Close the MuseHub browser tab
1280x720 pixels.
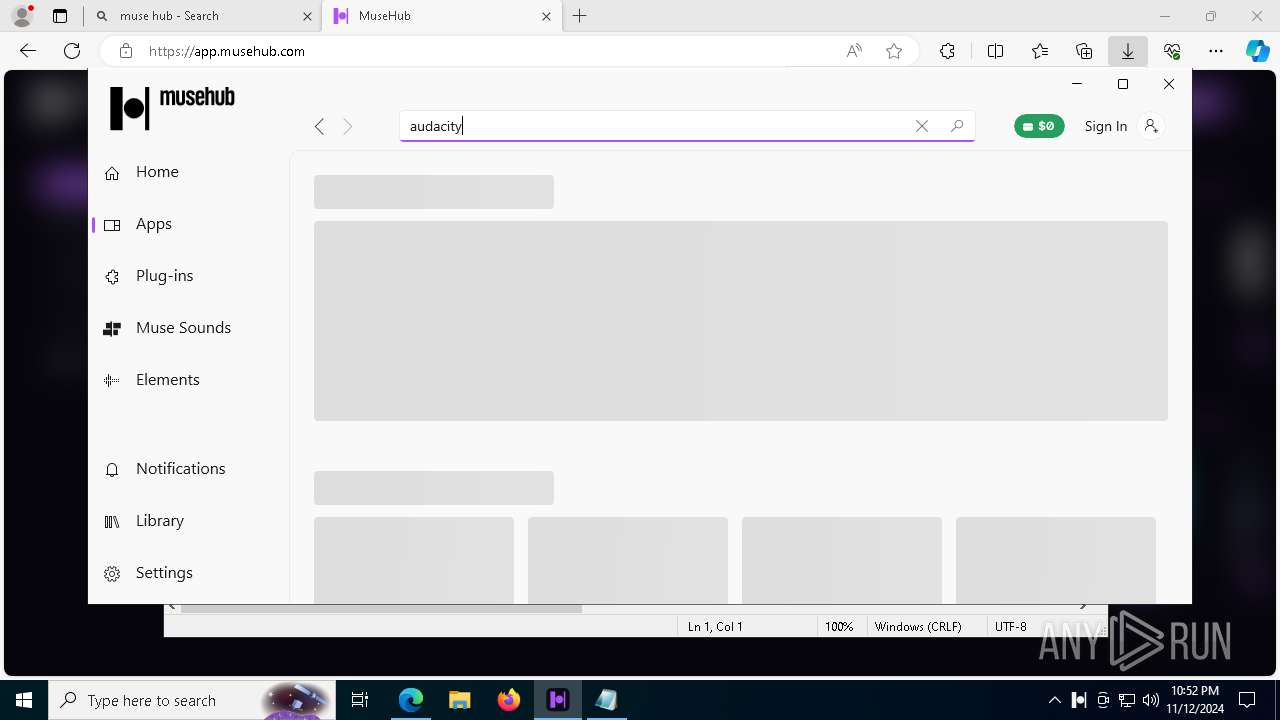point(546,16)
